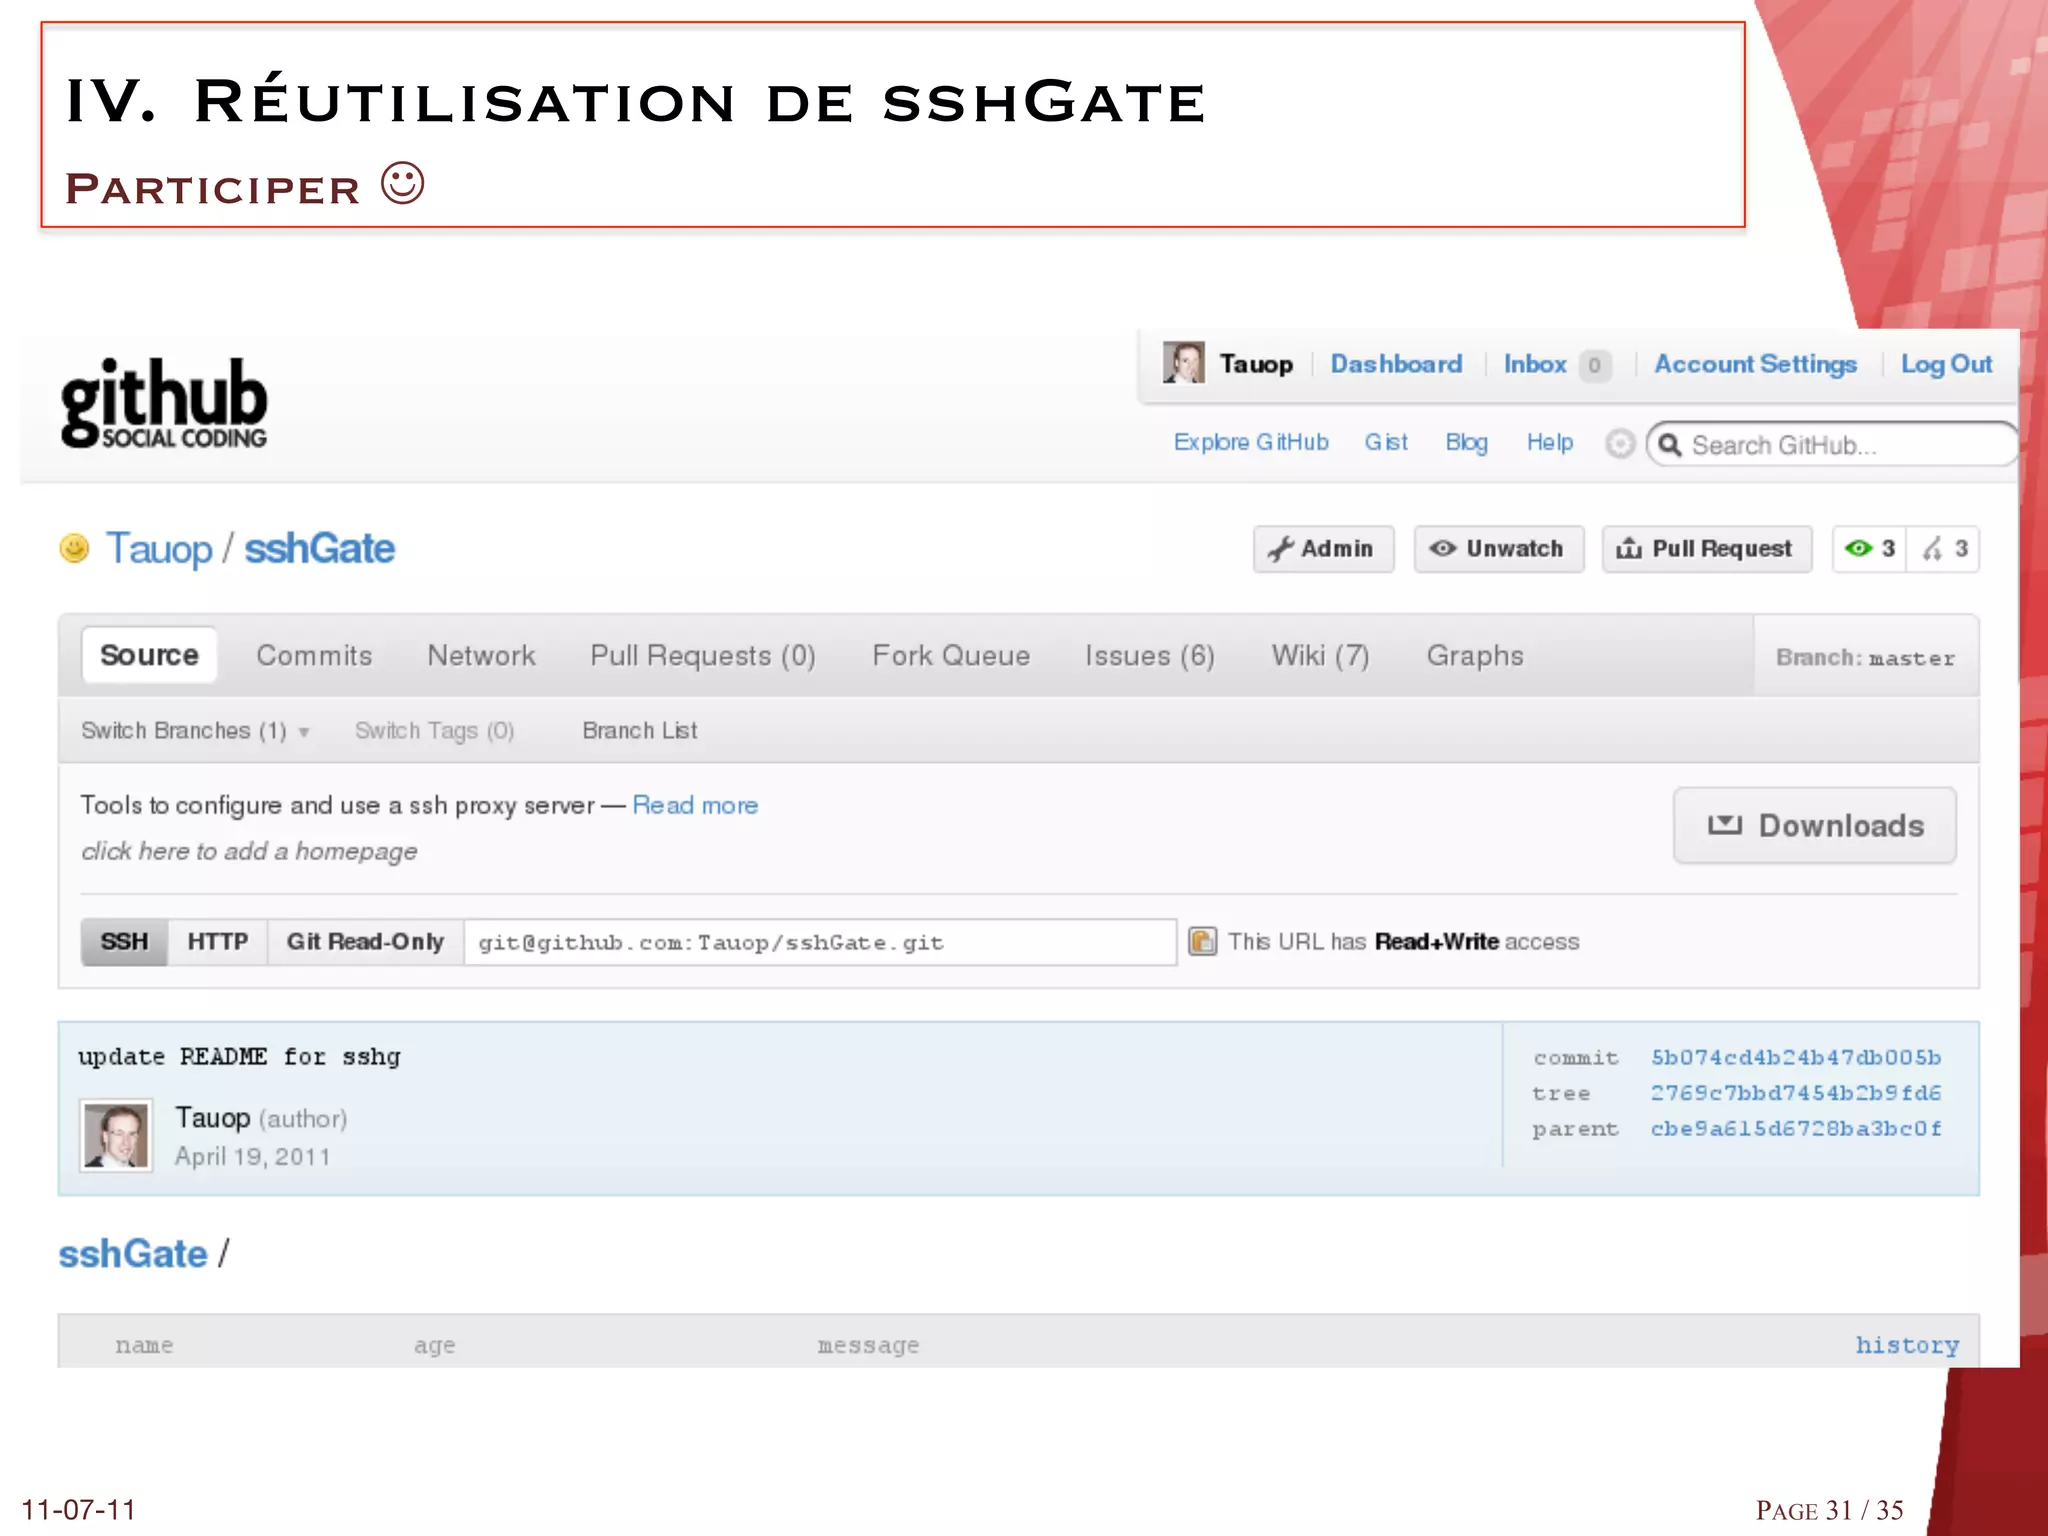This screenshot has height=1536, width=2048.
Task: Open Tauop's profile avatar in header
Action: pyautogui.click(x=1183, y=363)
